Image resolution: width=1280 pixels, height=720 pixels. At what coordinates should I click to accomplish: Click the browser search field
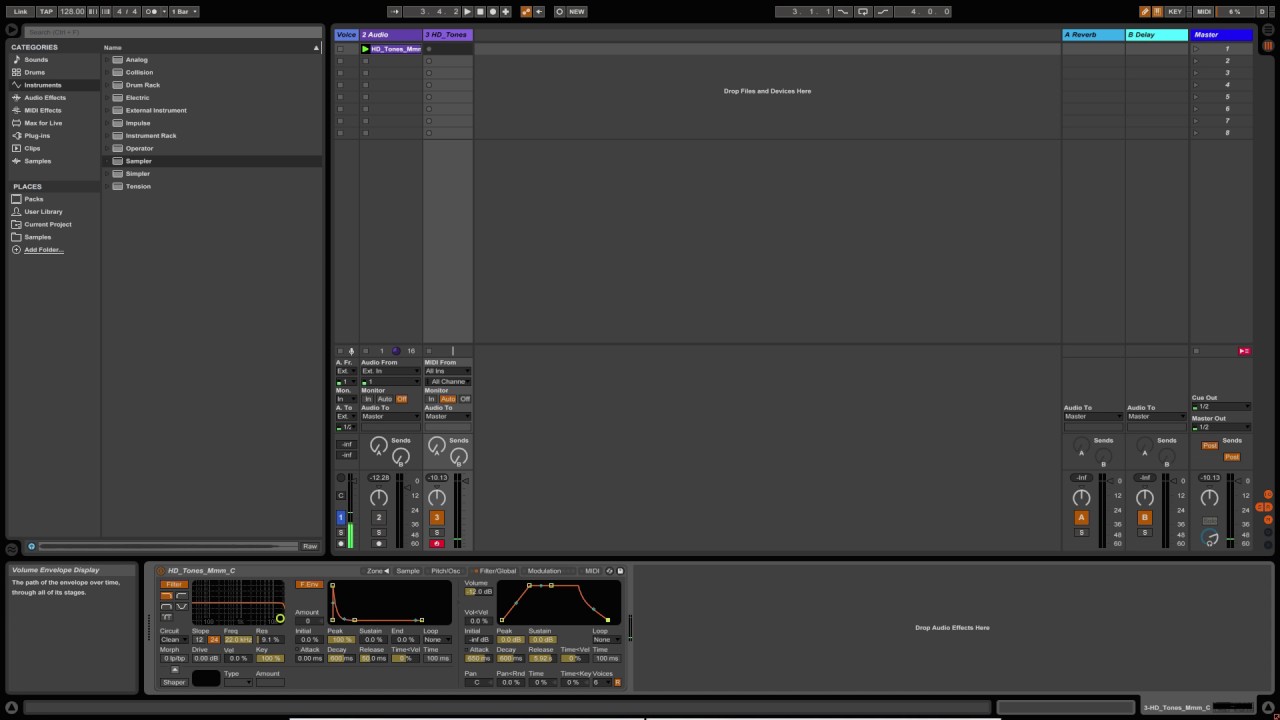pos(174,33)
